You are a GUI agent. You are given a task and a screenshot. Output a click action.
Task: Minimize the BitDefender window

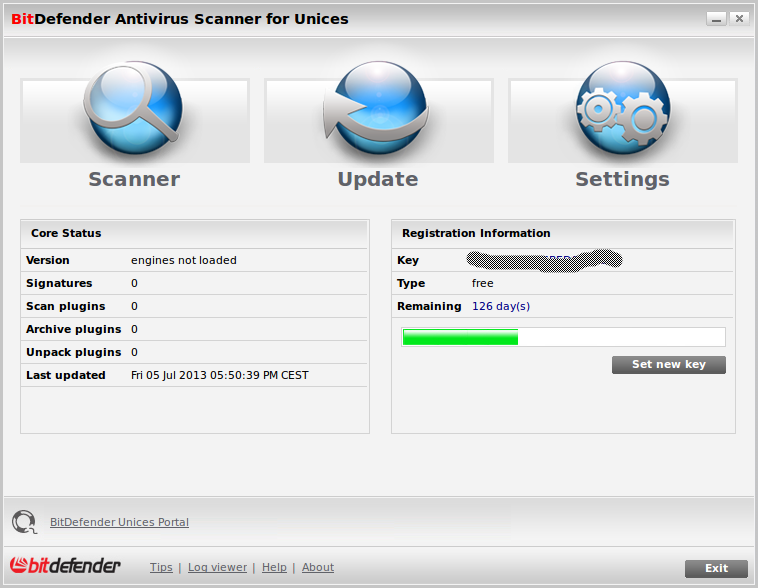pos(716,19)
